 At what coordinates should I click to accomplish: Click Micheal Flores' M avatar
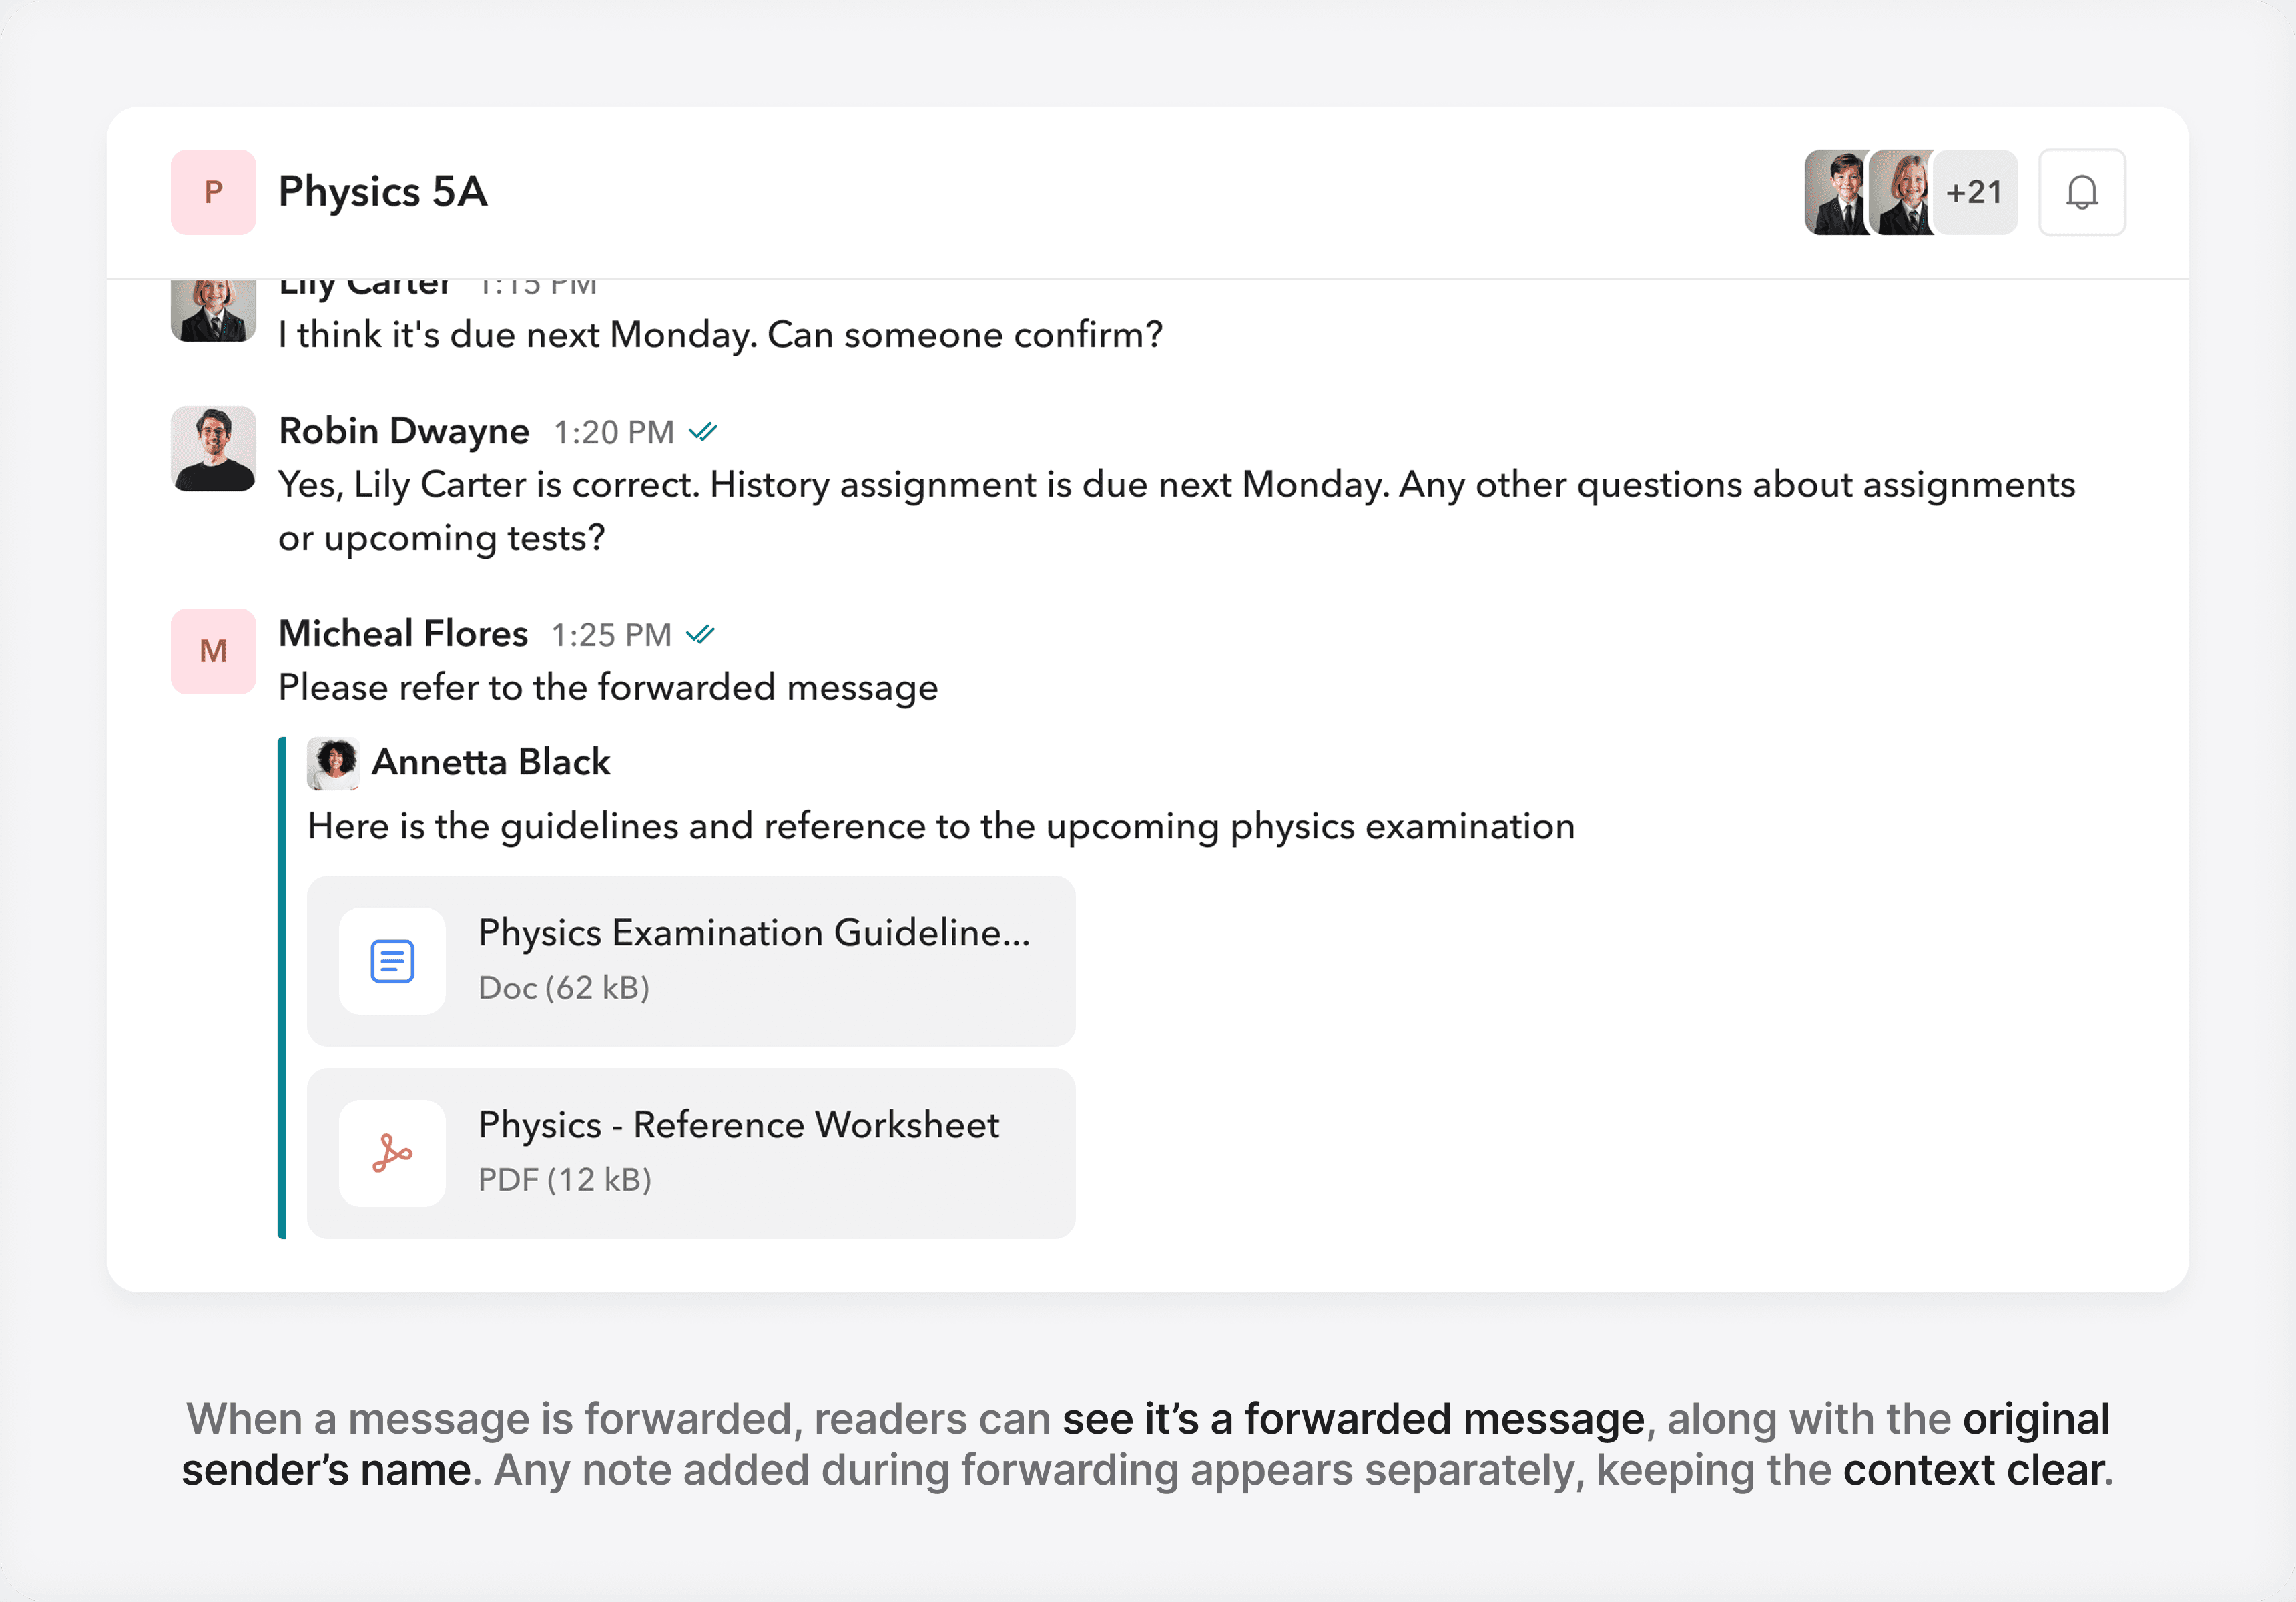pos(213,651)
